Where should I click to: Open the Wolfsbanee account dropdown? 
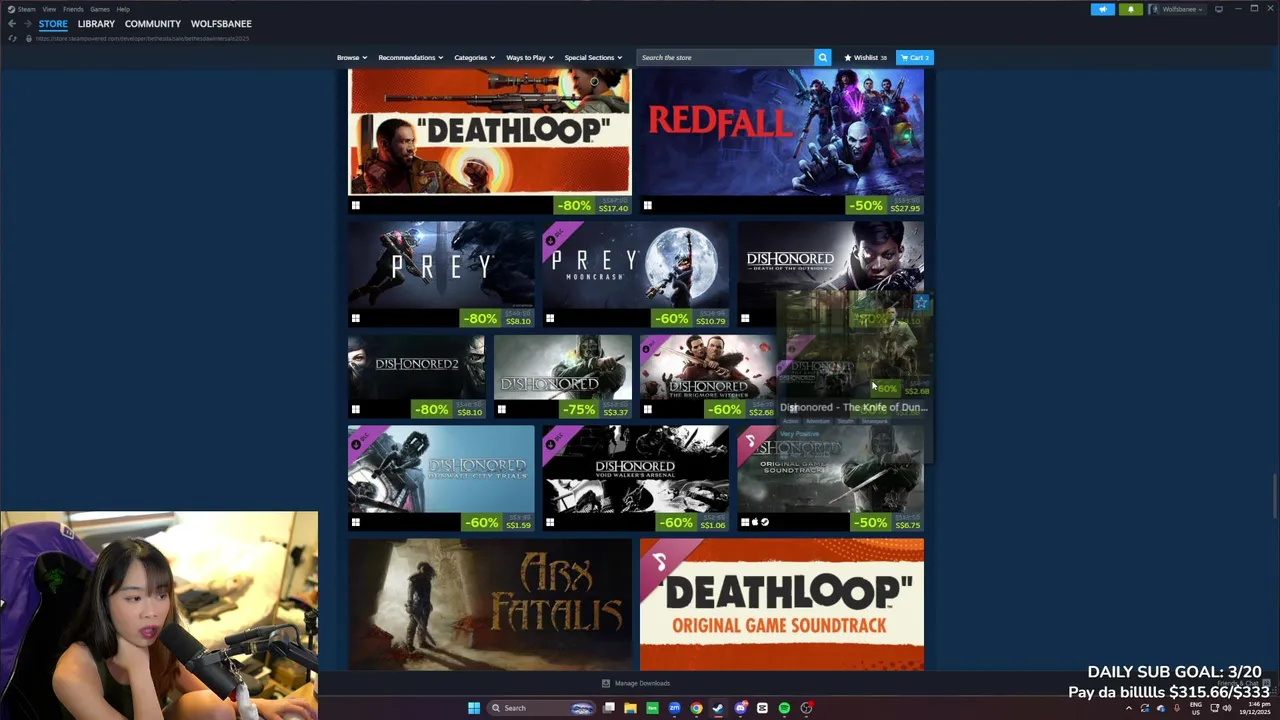coord(1177,9)
